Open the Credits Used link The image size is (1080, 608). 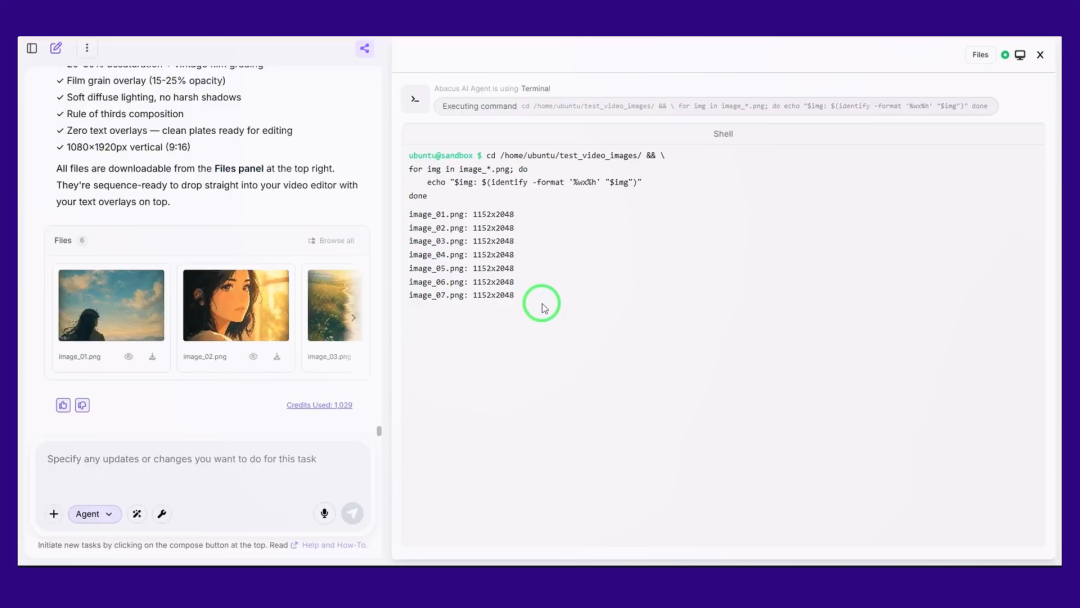pyautogui.click(x=320, y=405)
